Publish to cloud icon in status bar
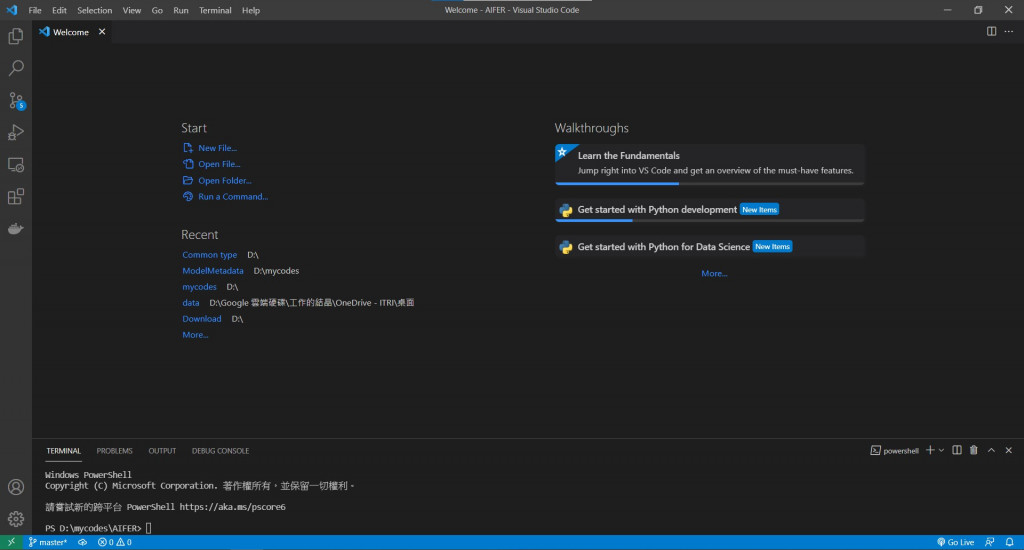 (82, 542)
